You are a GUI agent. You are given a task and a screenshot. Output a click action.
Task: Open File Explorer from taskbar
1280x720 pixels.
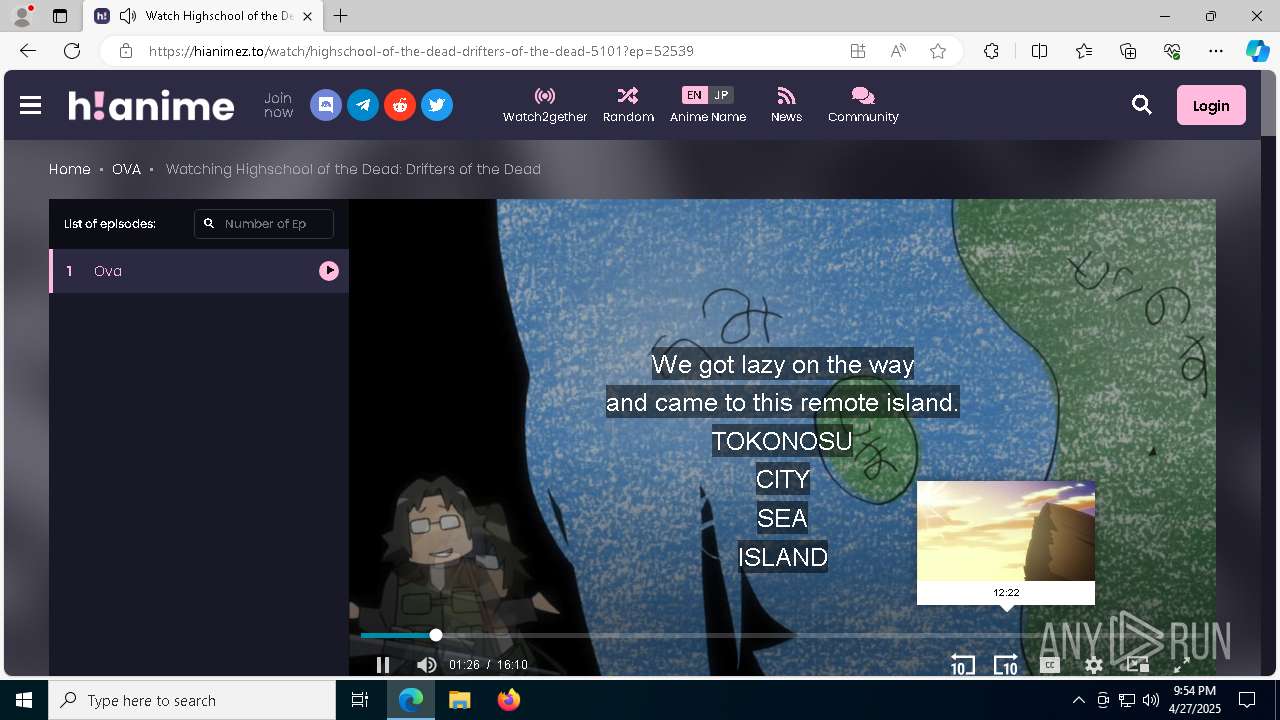click(x=459, y=700)
